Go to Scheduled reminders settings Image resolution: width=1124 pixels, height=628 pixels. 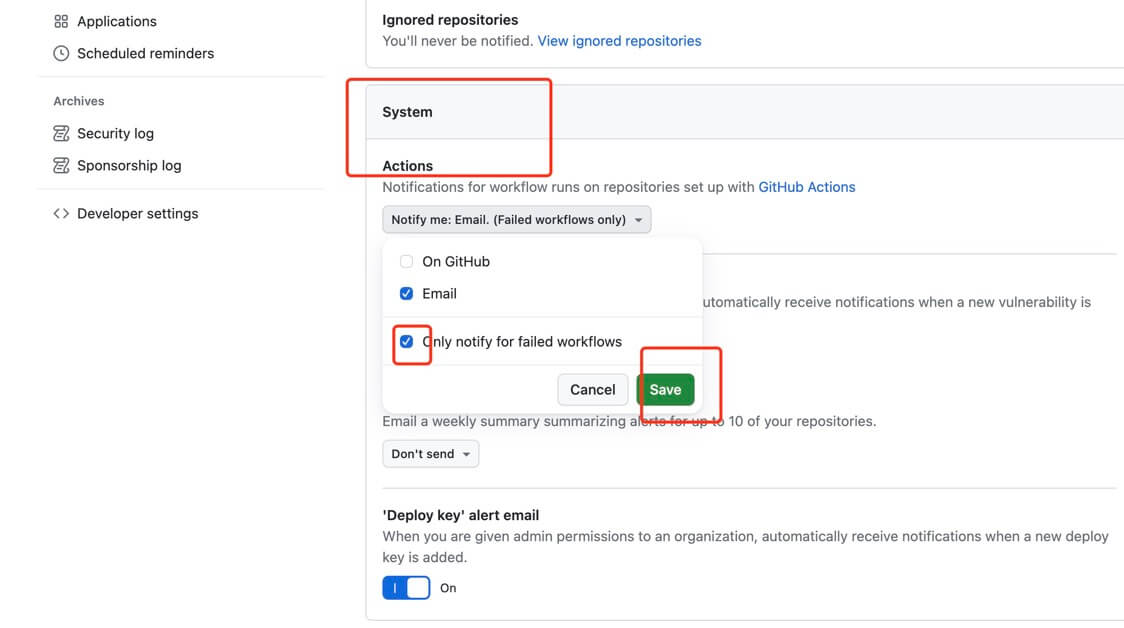point(145,53)
